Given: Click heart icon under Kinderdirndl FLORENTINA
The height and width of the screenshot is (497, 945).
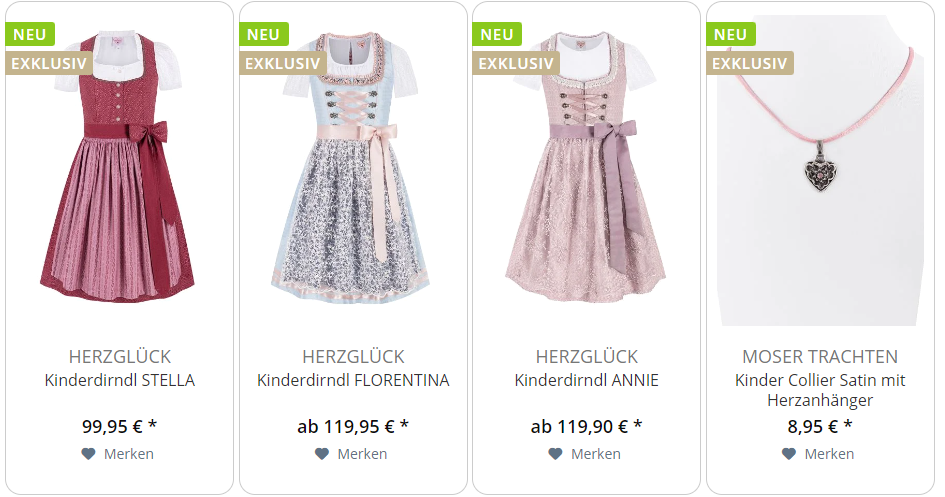Looking at the screenshot, I should (x=322, y=454).
